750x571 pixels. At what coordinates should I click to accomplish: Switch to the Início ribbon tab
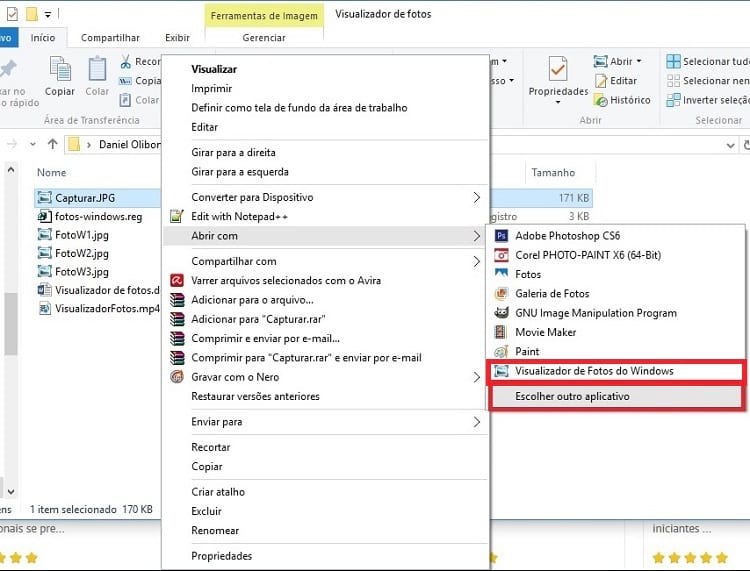pos(43,37)
